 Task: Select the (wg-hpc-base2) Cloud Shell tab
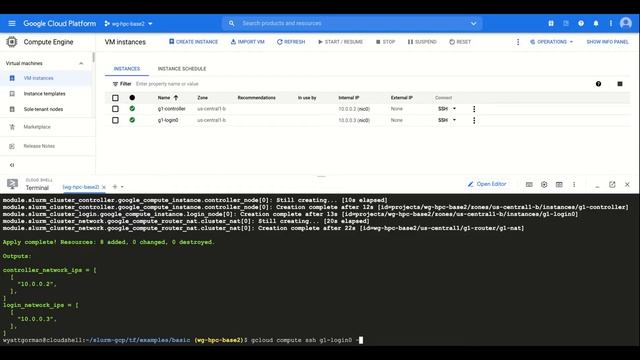[81, 187]
